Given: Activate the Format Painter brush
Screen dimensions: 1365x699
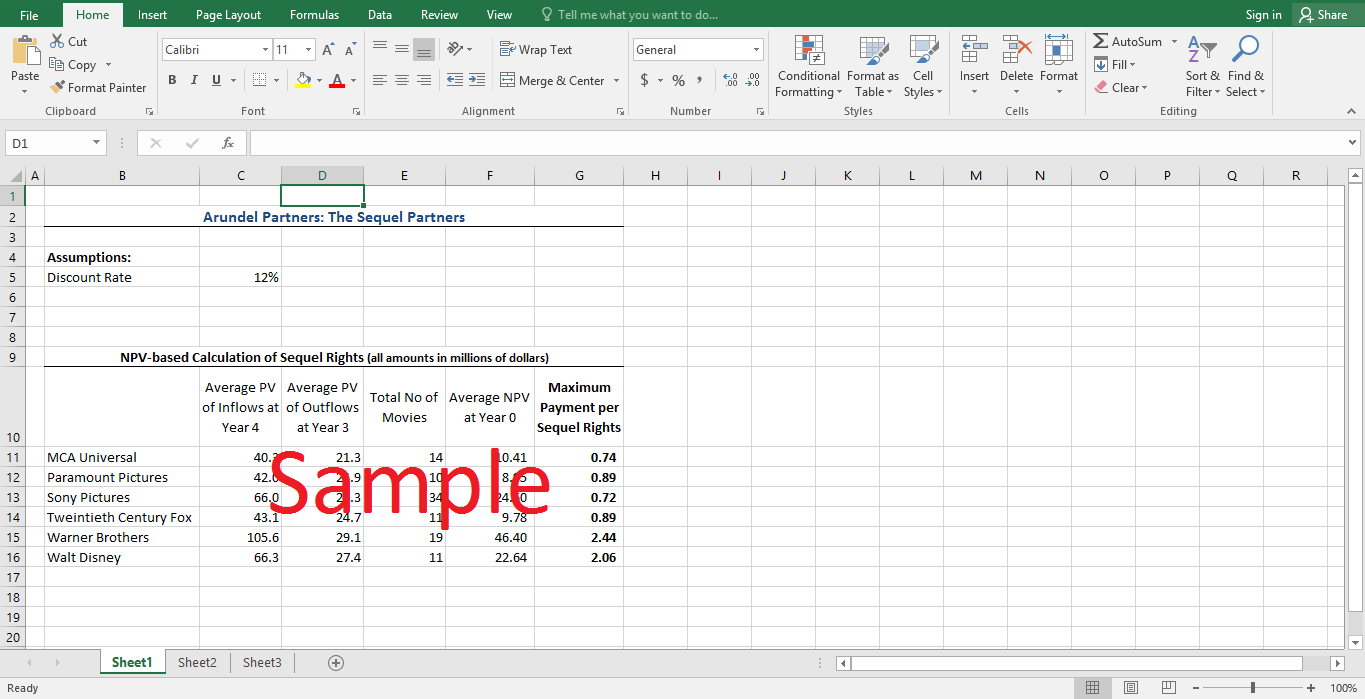Looking at the screenshot, I should [x=57, y=87].
